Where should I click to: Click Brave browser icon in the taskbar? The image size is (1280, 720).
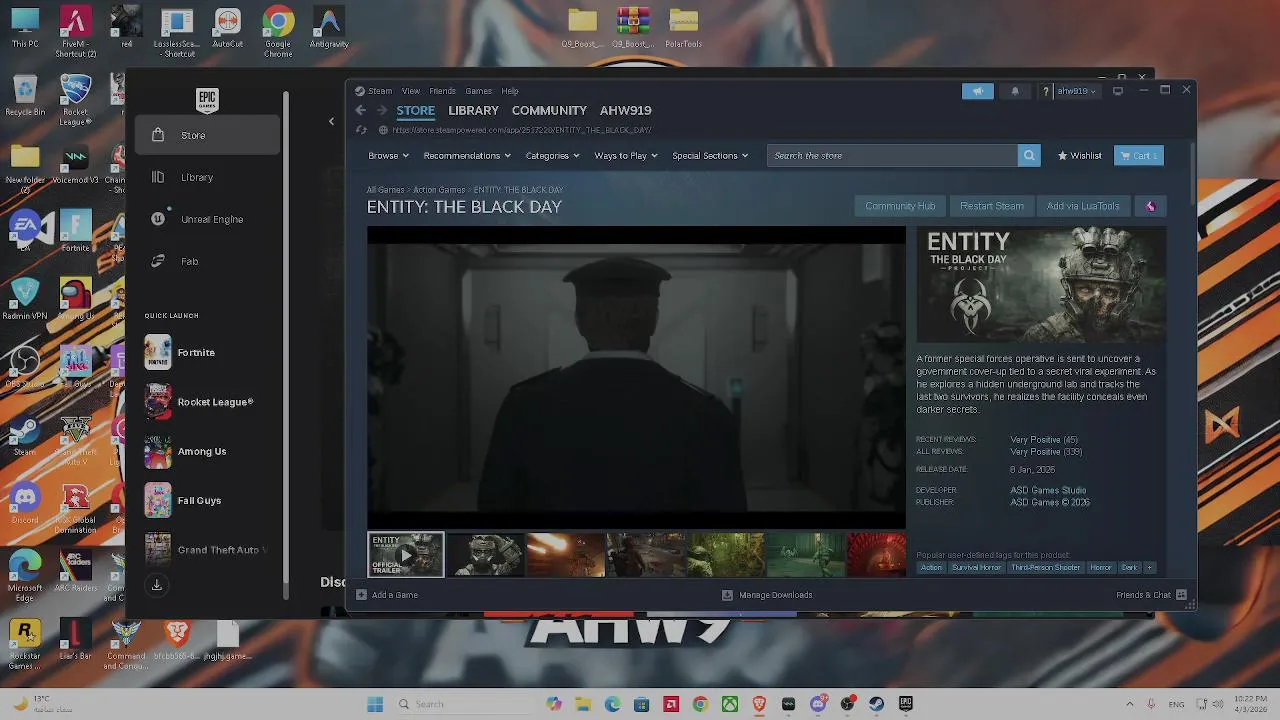759,704
